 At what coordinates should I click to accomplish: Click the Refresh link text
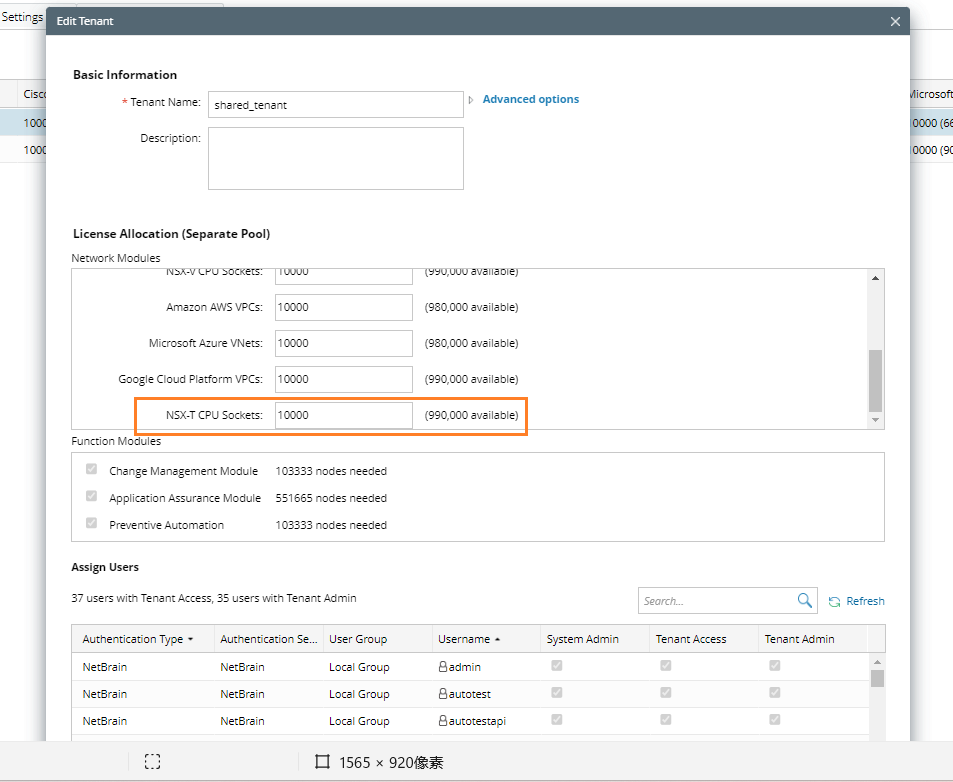pyautogui.click(x=863, y=600)
